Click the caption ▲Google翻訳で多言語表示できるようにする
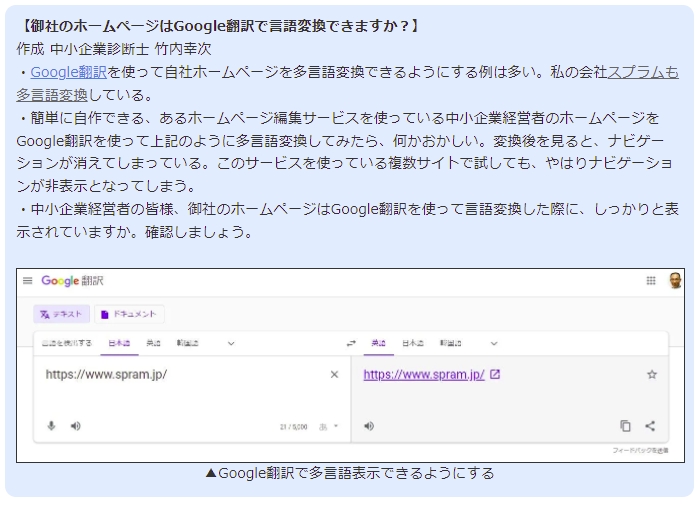 point(350,473)
